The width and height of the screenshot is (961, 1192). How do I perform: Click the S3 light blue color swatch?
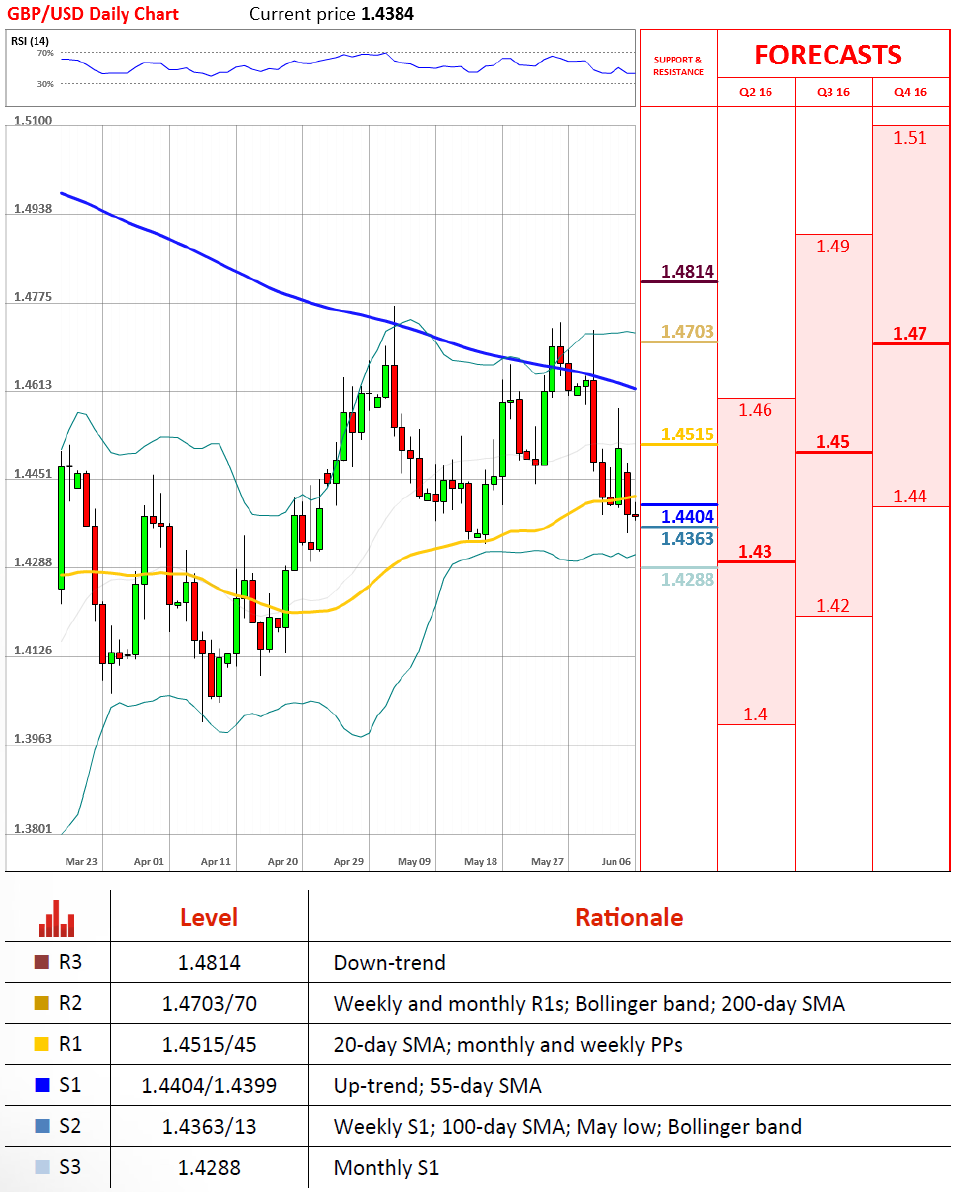tap(42, 1167)
